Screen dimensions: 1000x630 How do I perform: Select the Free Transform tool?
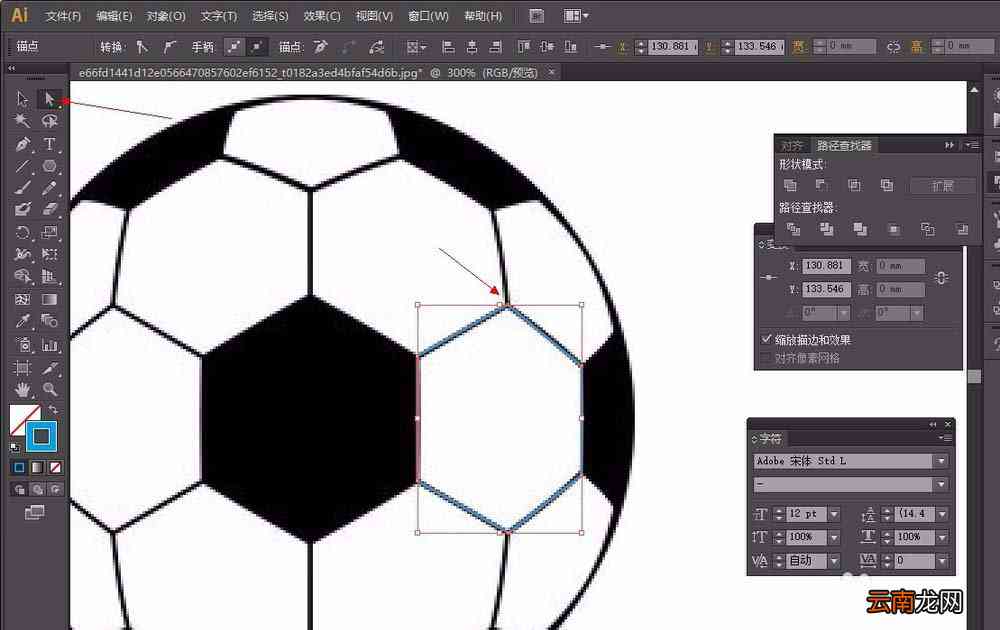click(x=49, y=254)
